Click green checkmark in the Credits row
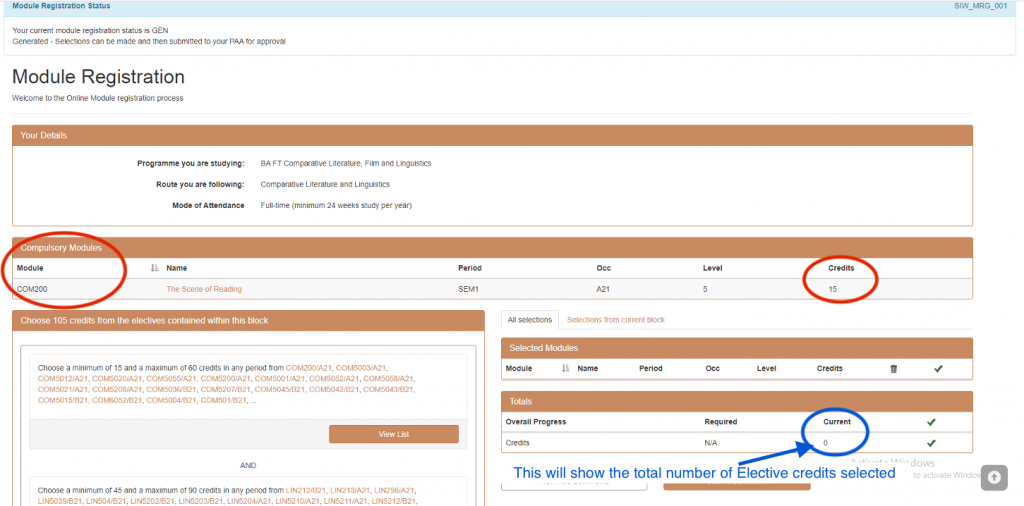Viewport: 1024px width, 506px height. pyautogui.click(x=931, y=442)
